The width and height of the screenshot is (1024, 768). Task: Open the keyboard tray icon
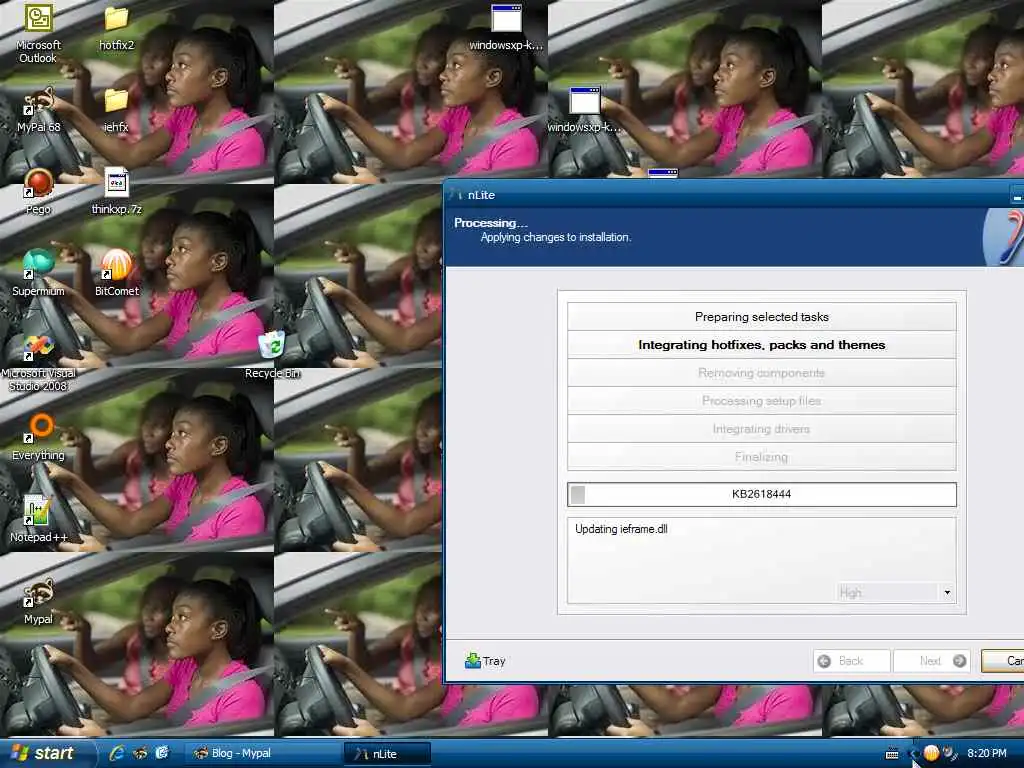coord(892,754)
